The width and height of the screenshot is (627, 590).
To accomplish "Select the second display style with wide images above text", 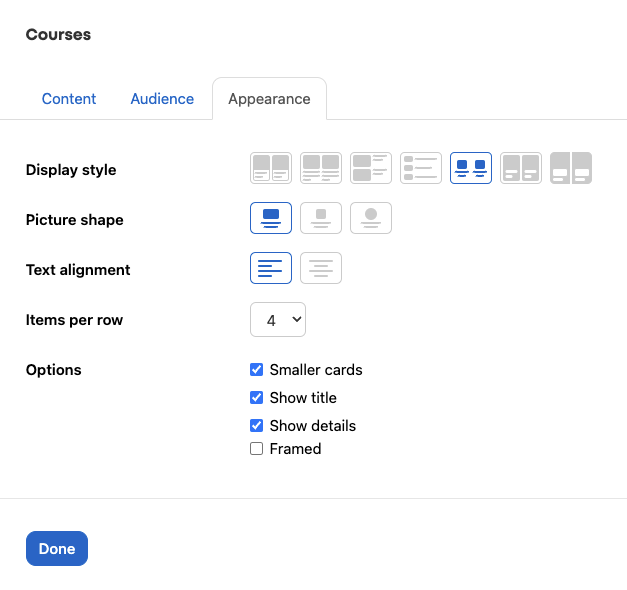I will (321, 168).
